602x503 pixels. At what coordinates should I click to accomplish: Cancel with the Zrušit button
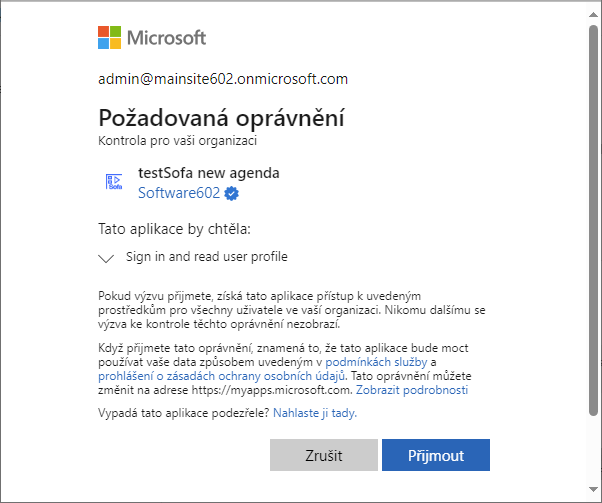[x=324, y=455]
